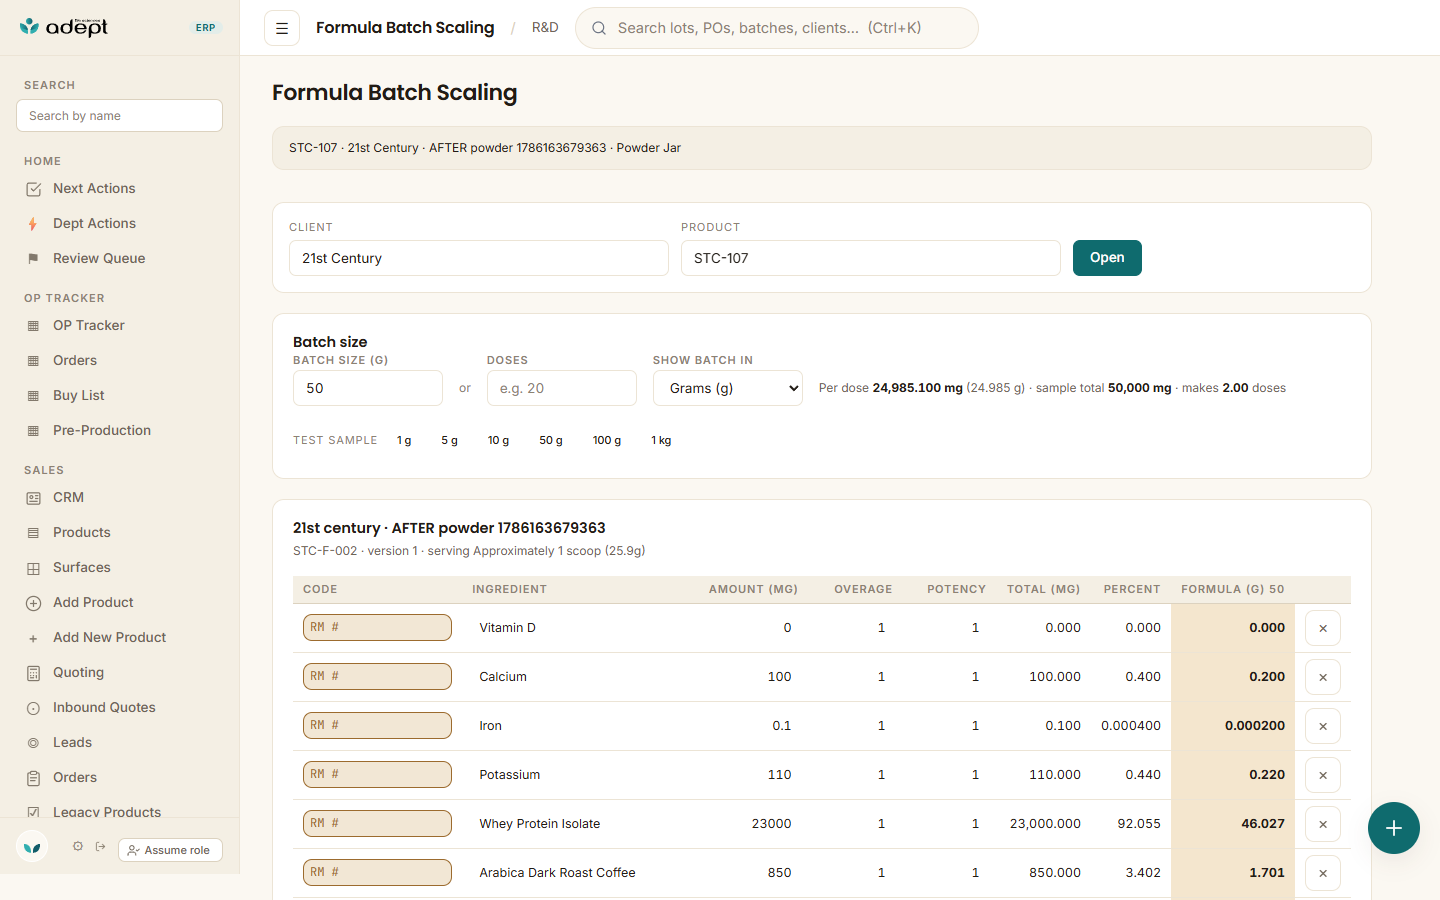Toggle the sidebar with the hamburger menu icon
Viewport: 1440px width, 900px height.
(282, 28)
